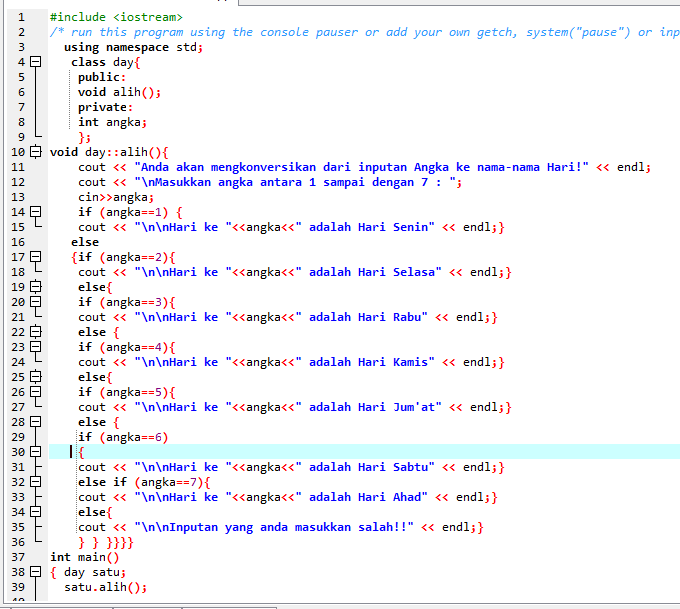Collapse the day::alih function fold on line 10

point(36,152)
